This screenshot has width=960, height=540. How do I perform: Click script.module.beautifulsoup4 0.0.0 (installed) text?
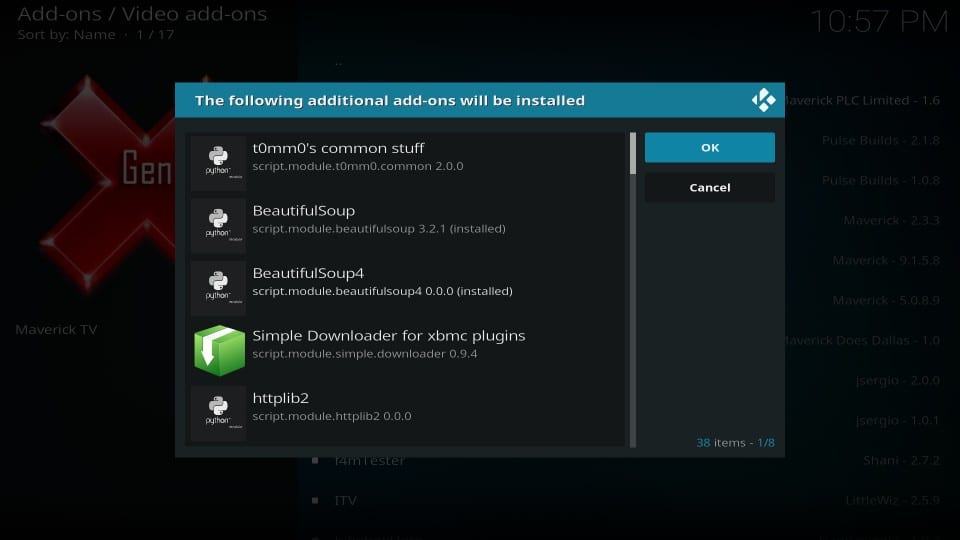(383, 291)
